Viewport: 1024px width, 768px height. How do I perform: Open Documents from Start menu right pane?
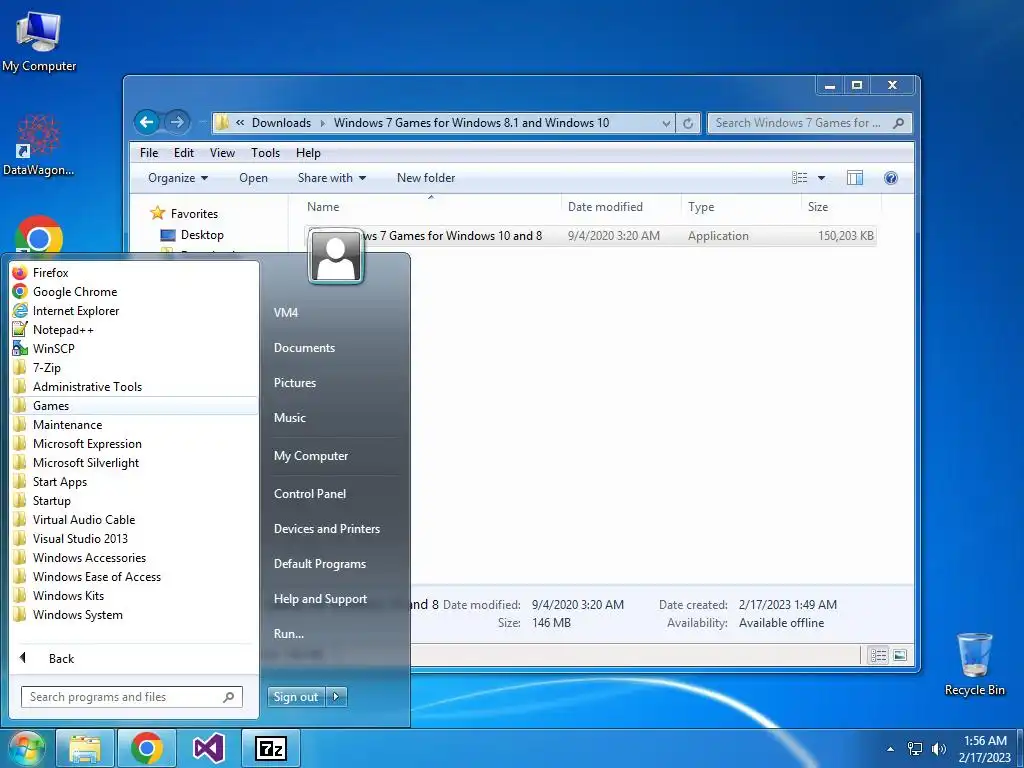click(x=304, y=347)
